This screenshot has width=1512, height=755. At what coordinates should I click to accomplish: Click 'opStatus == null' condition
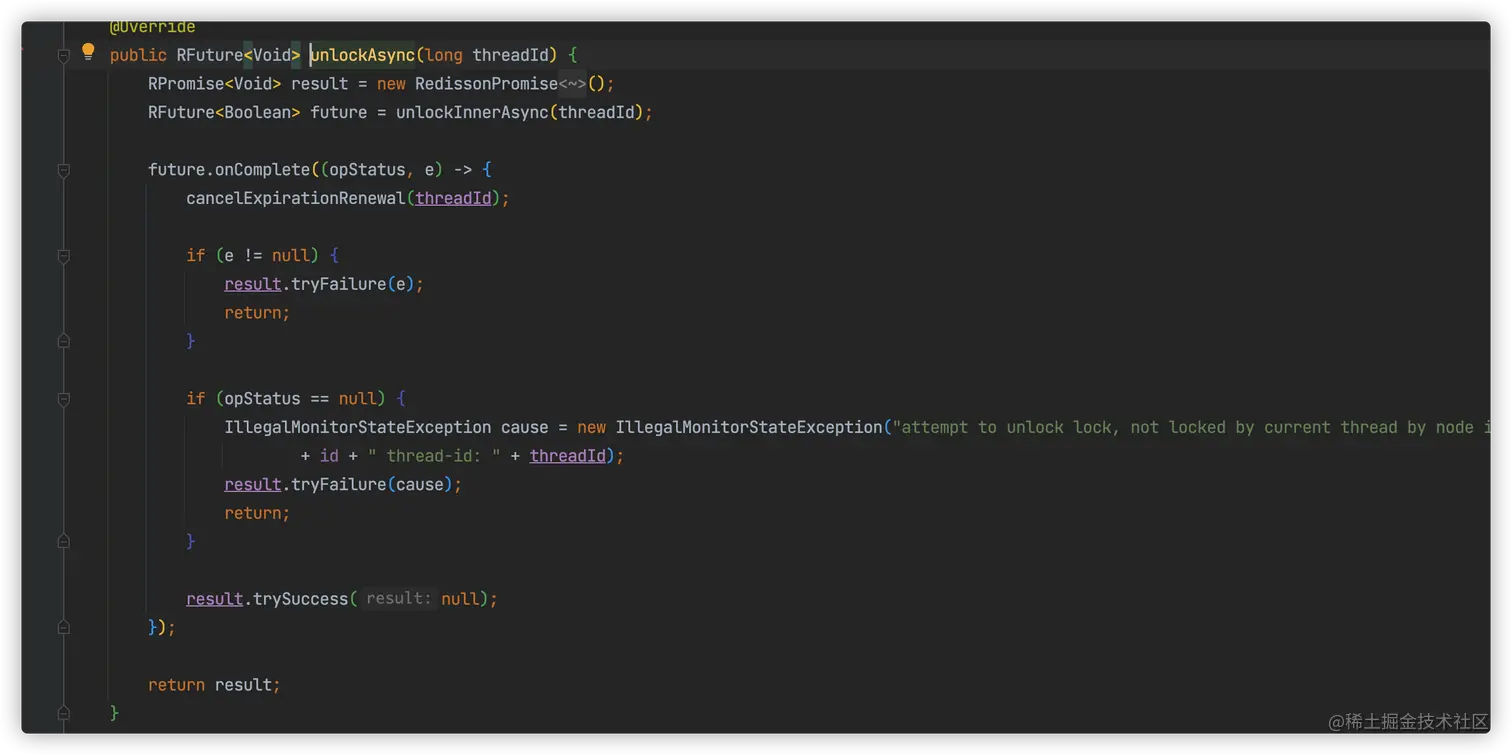[x=300, y=399]
